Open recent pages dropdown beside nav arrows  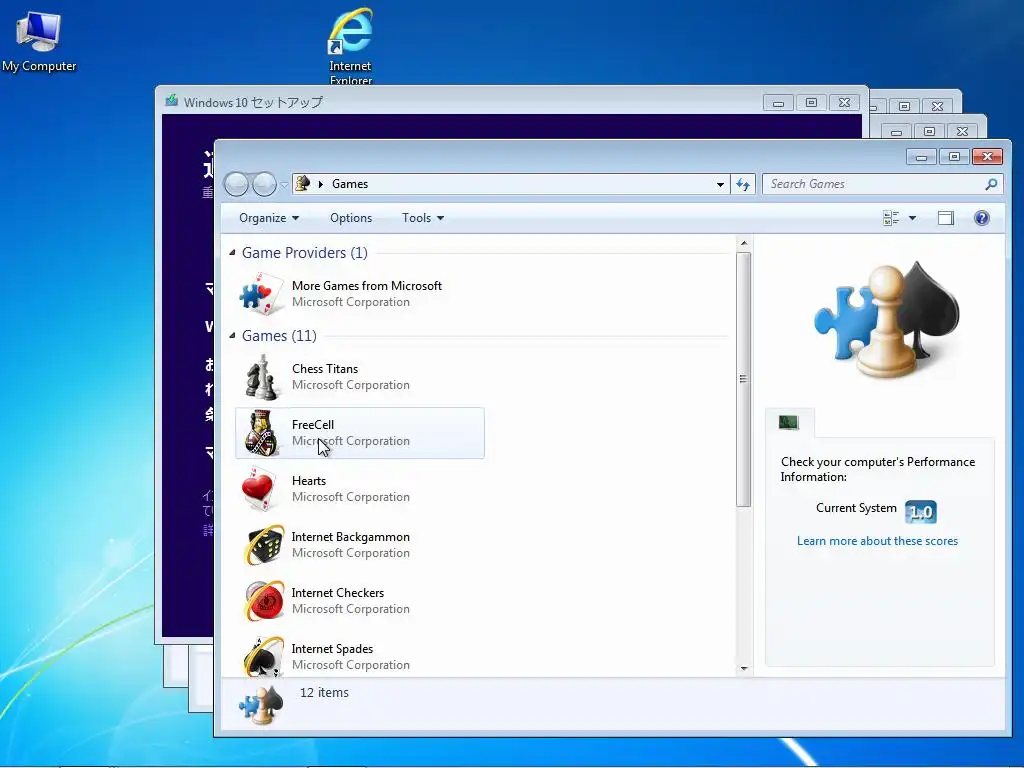(x=284, y=185)
